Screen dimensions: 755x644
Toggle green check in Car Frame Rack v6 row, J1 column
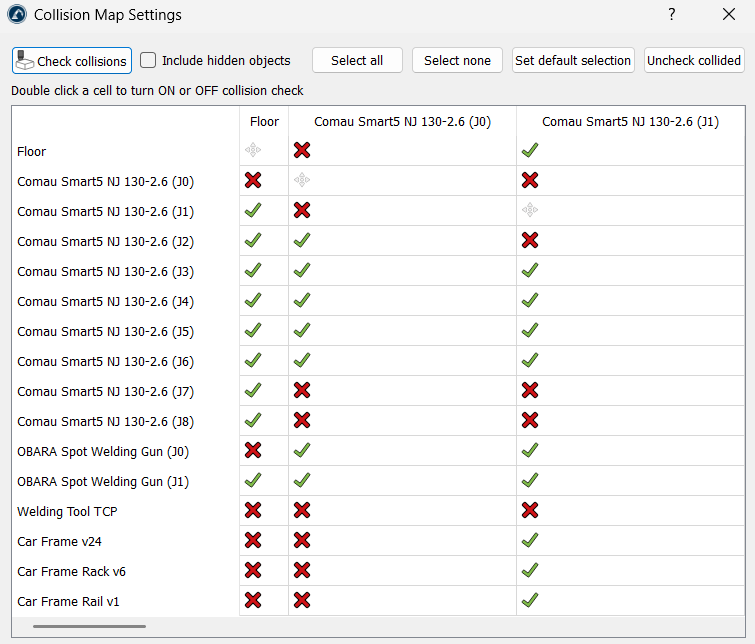click(x=530, y=570)
